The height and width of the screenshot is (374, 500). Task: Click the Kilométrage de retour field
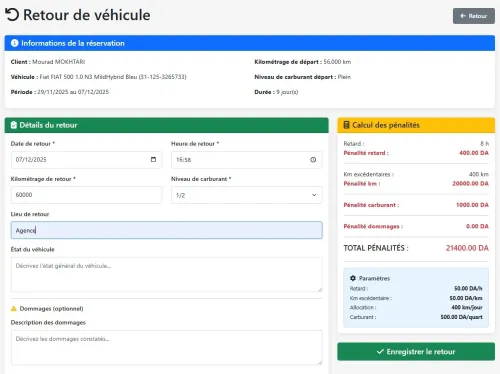click(x=86, y=195)
